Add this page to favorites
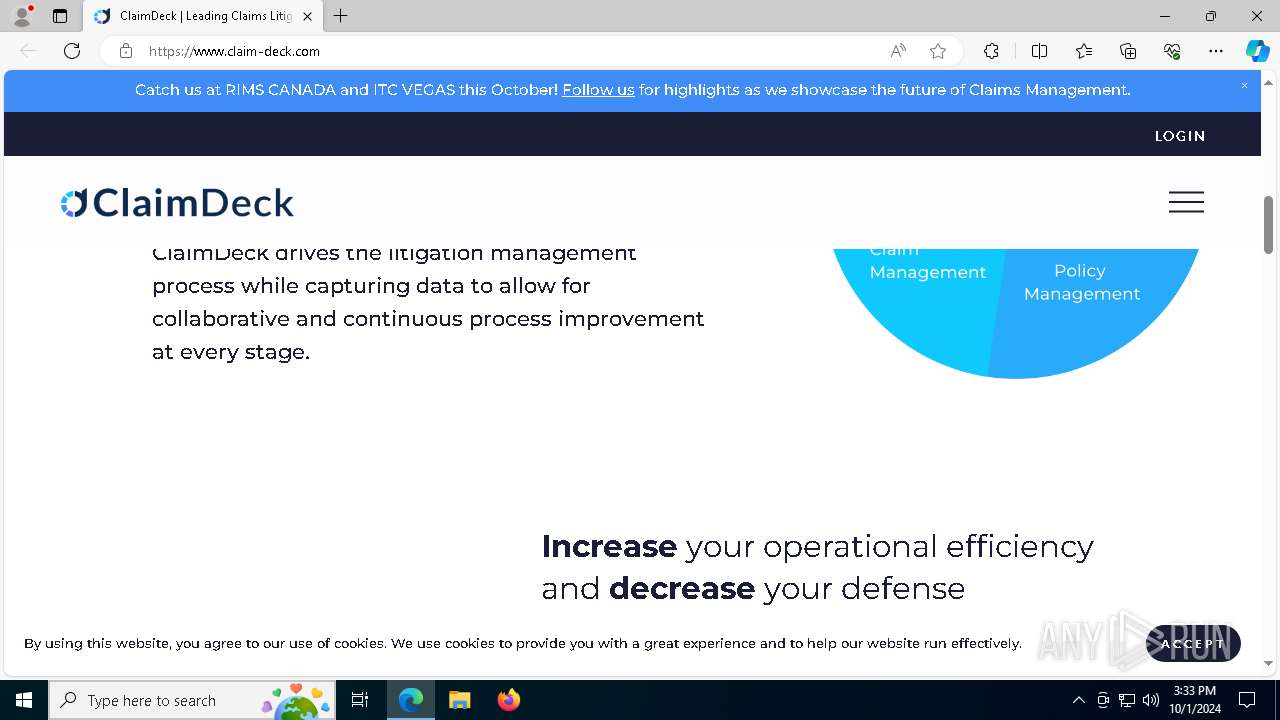 point(938,51)
